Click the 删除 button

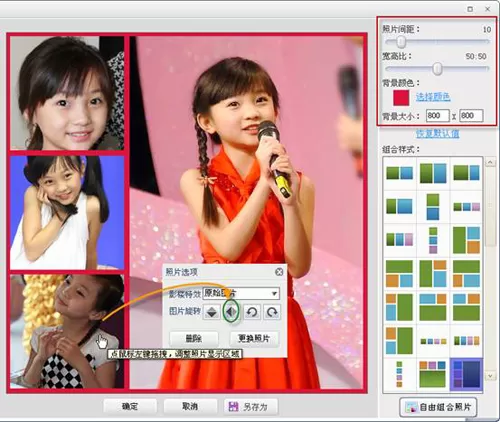(194, 339)
